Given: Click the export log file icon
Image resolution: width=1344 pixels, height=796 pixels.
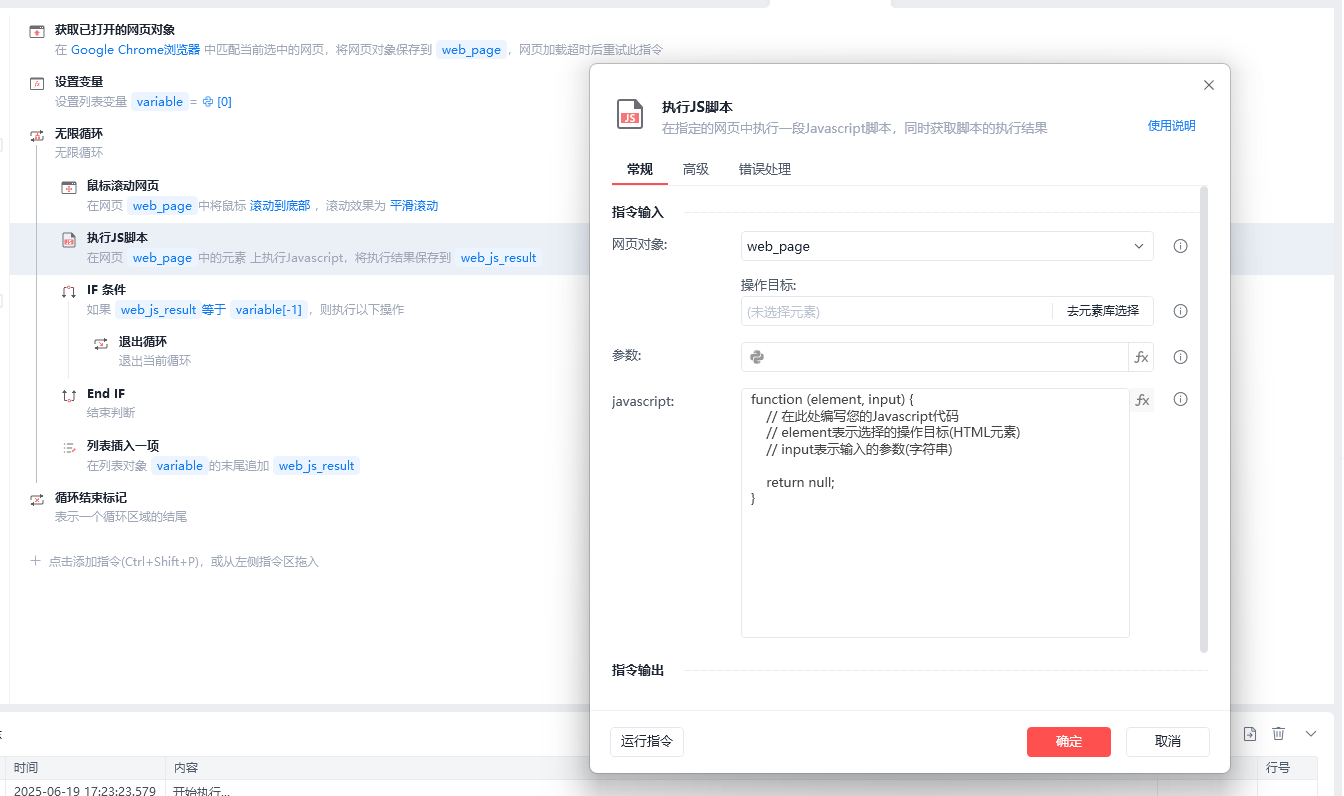Looking at the screenshot, I should pyautogui.click(x=1249, y=734).
